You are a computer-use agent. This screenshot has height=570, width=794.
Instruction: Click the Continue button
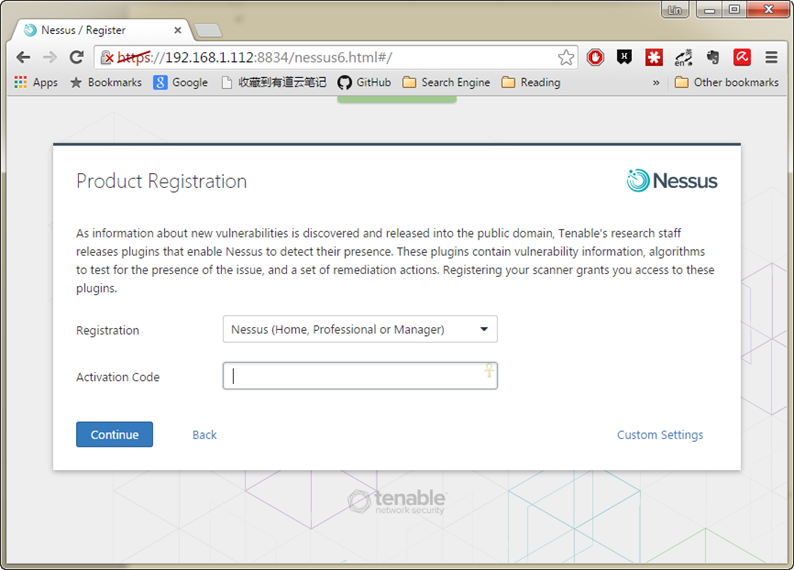point(114,434)
